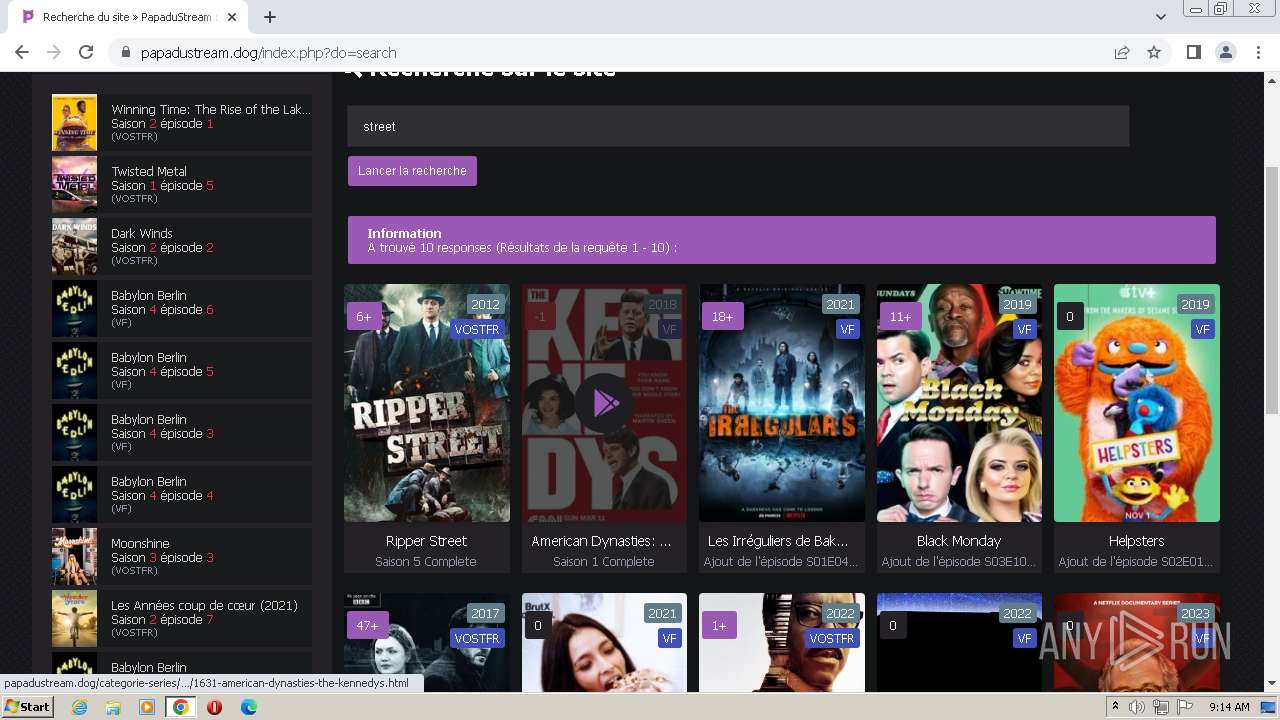Open the 'Les Irréguliers de Bak...' title link

coord(778,541)
